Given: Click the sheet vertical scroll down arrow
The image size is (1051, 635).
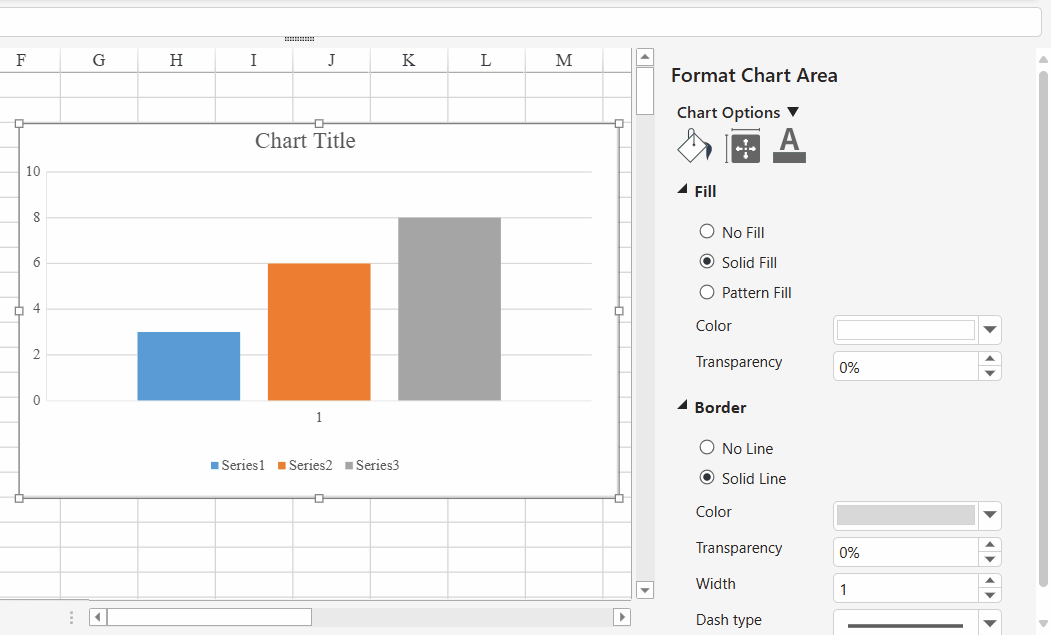Looking at the screenshot, I should click(645, 591).
